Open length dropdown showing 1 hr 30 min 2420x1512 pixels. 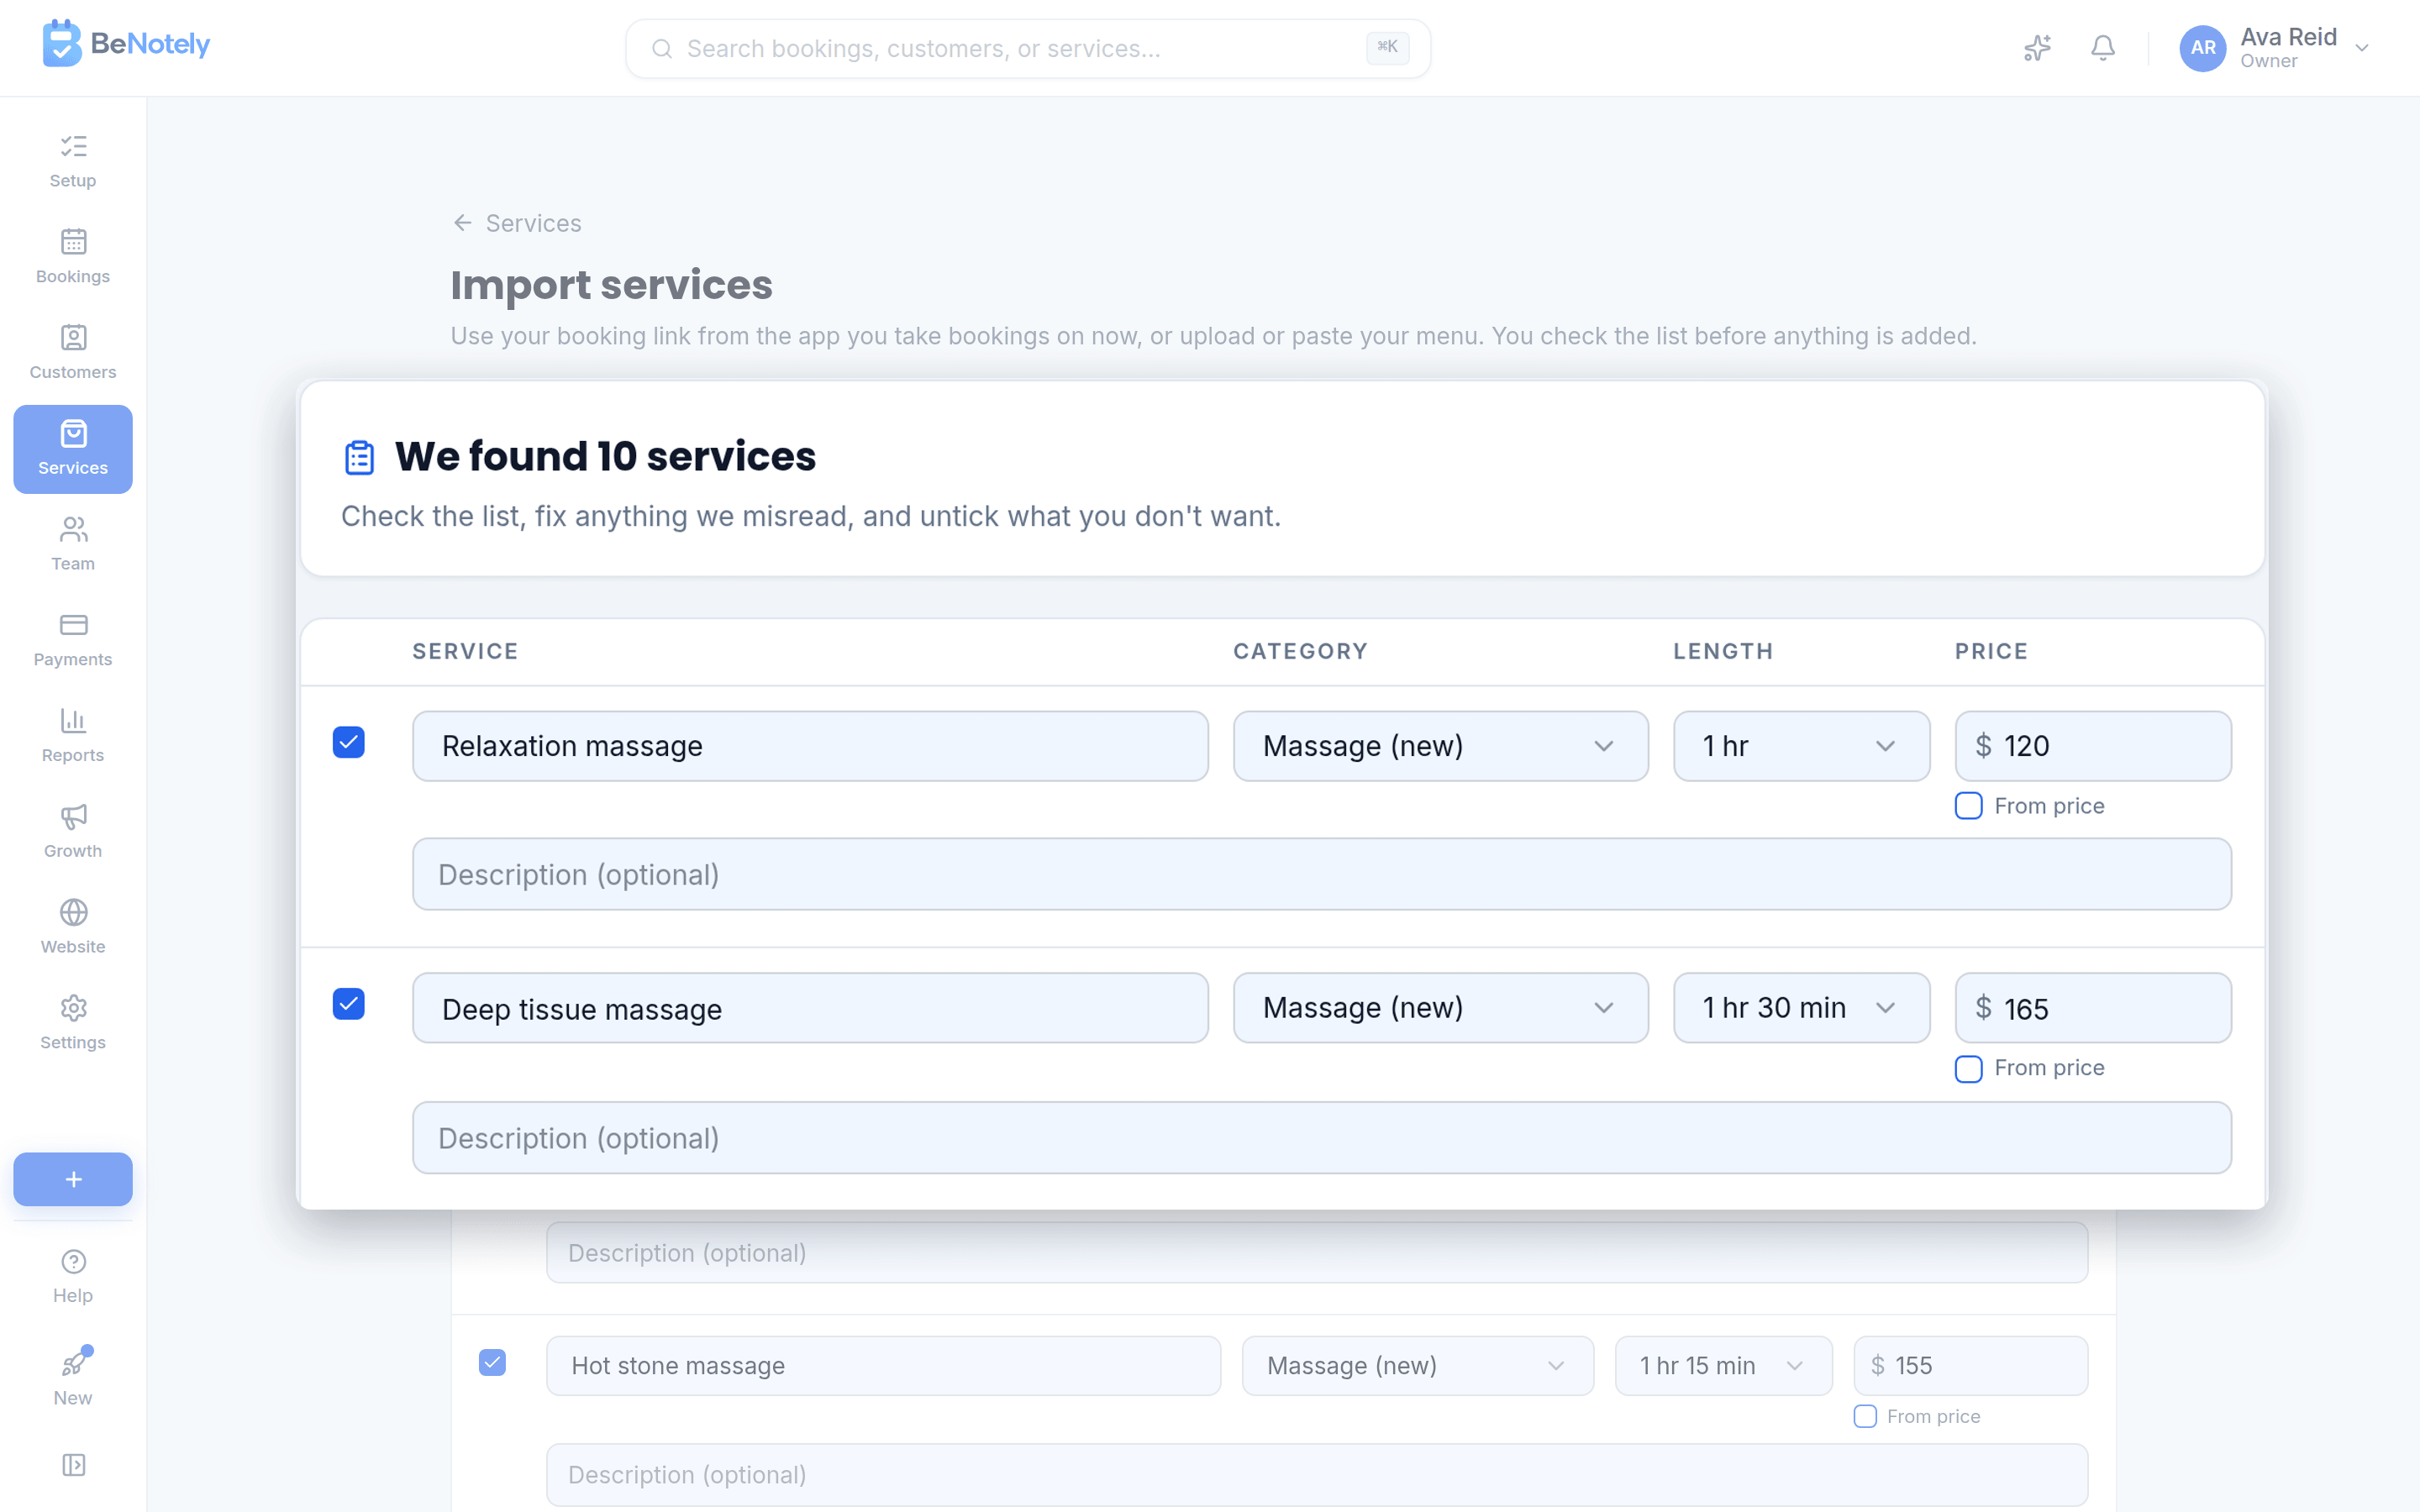(1801, 1008)
